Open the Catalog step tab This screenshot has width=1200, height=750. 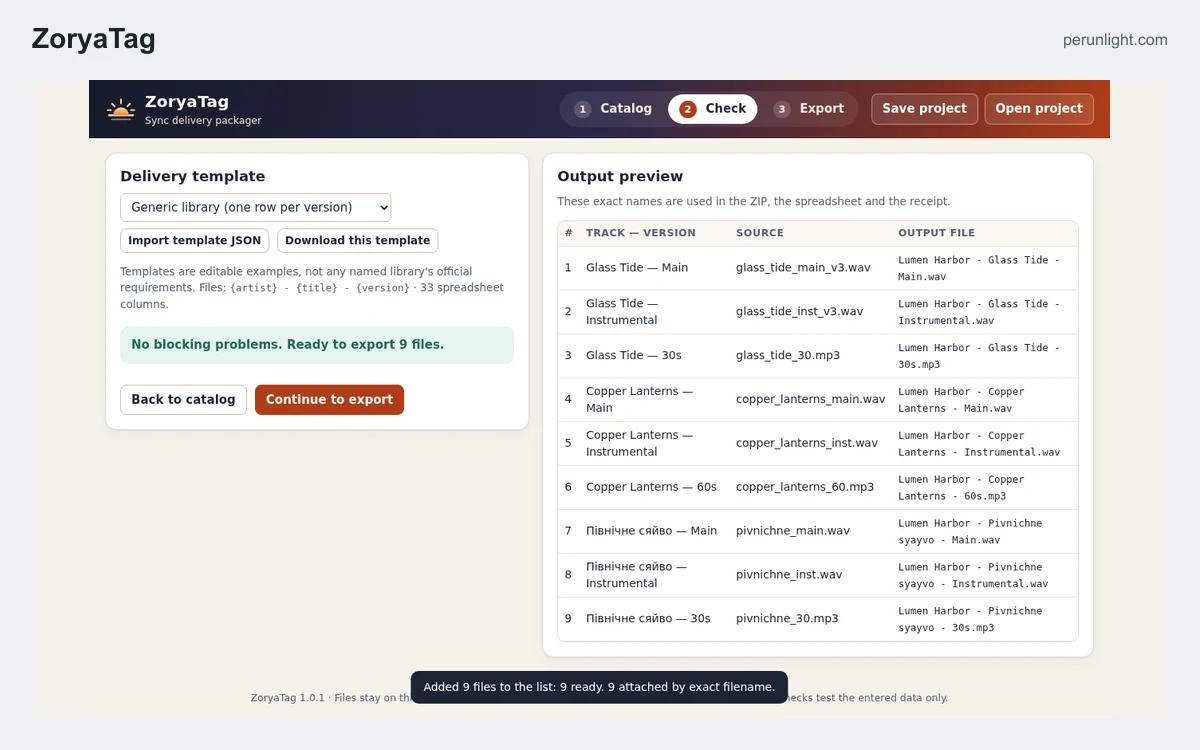(x=613, y=109)
